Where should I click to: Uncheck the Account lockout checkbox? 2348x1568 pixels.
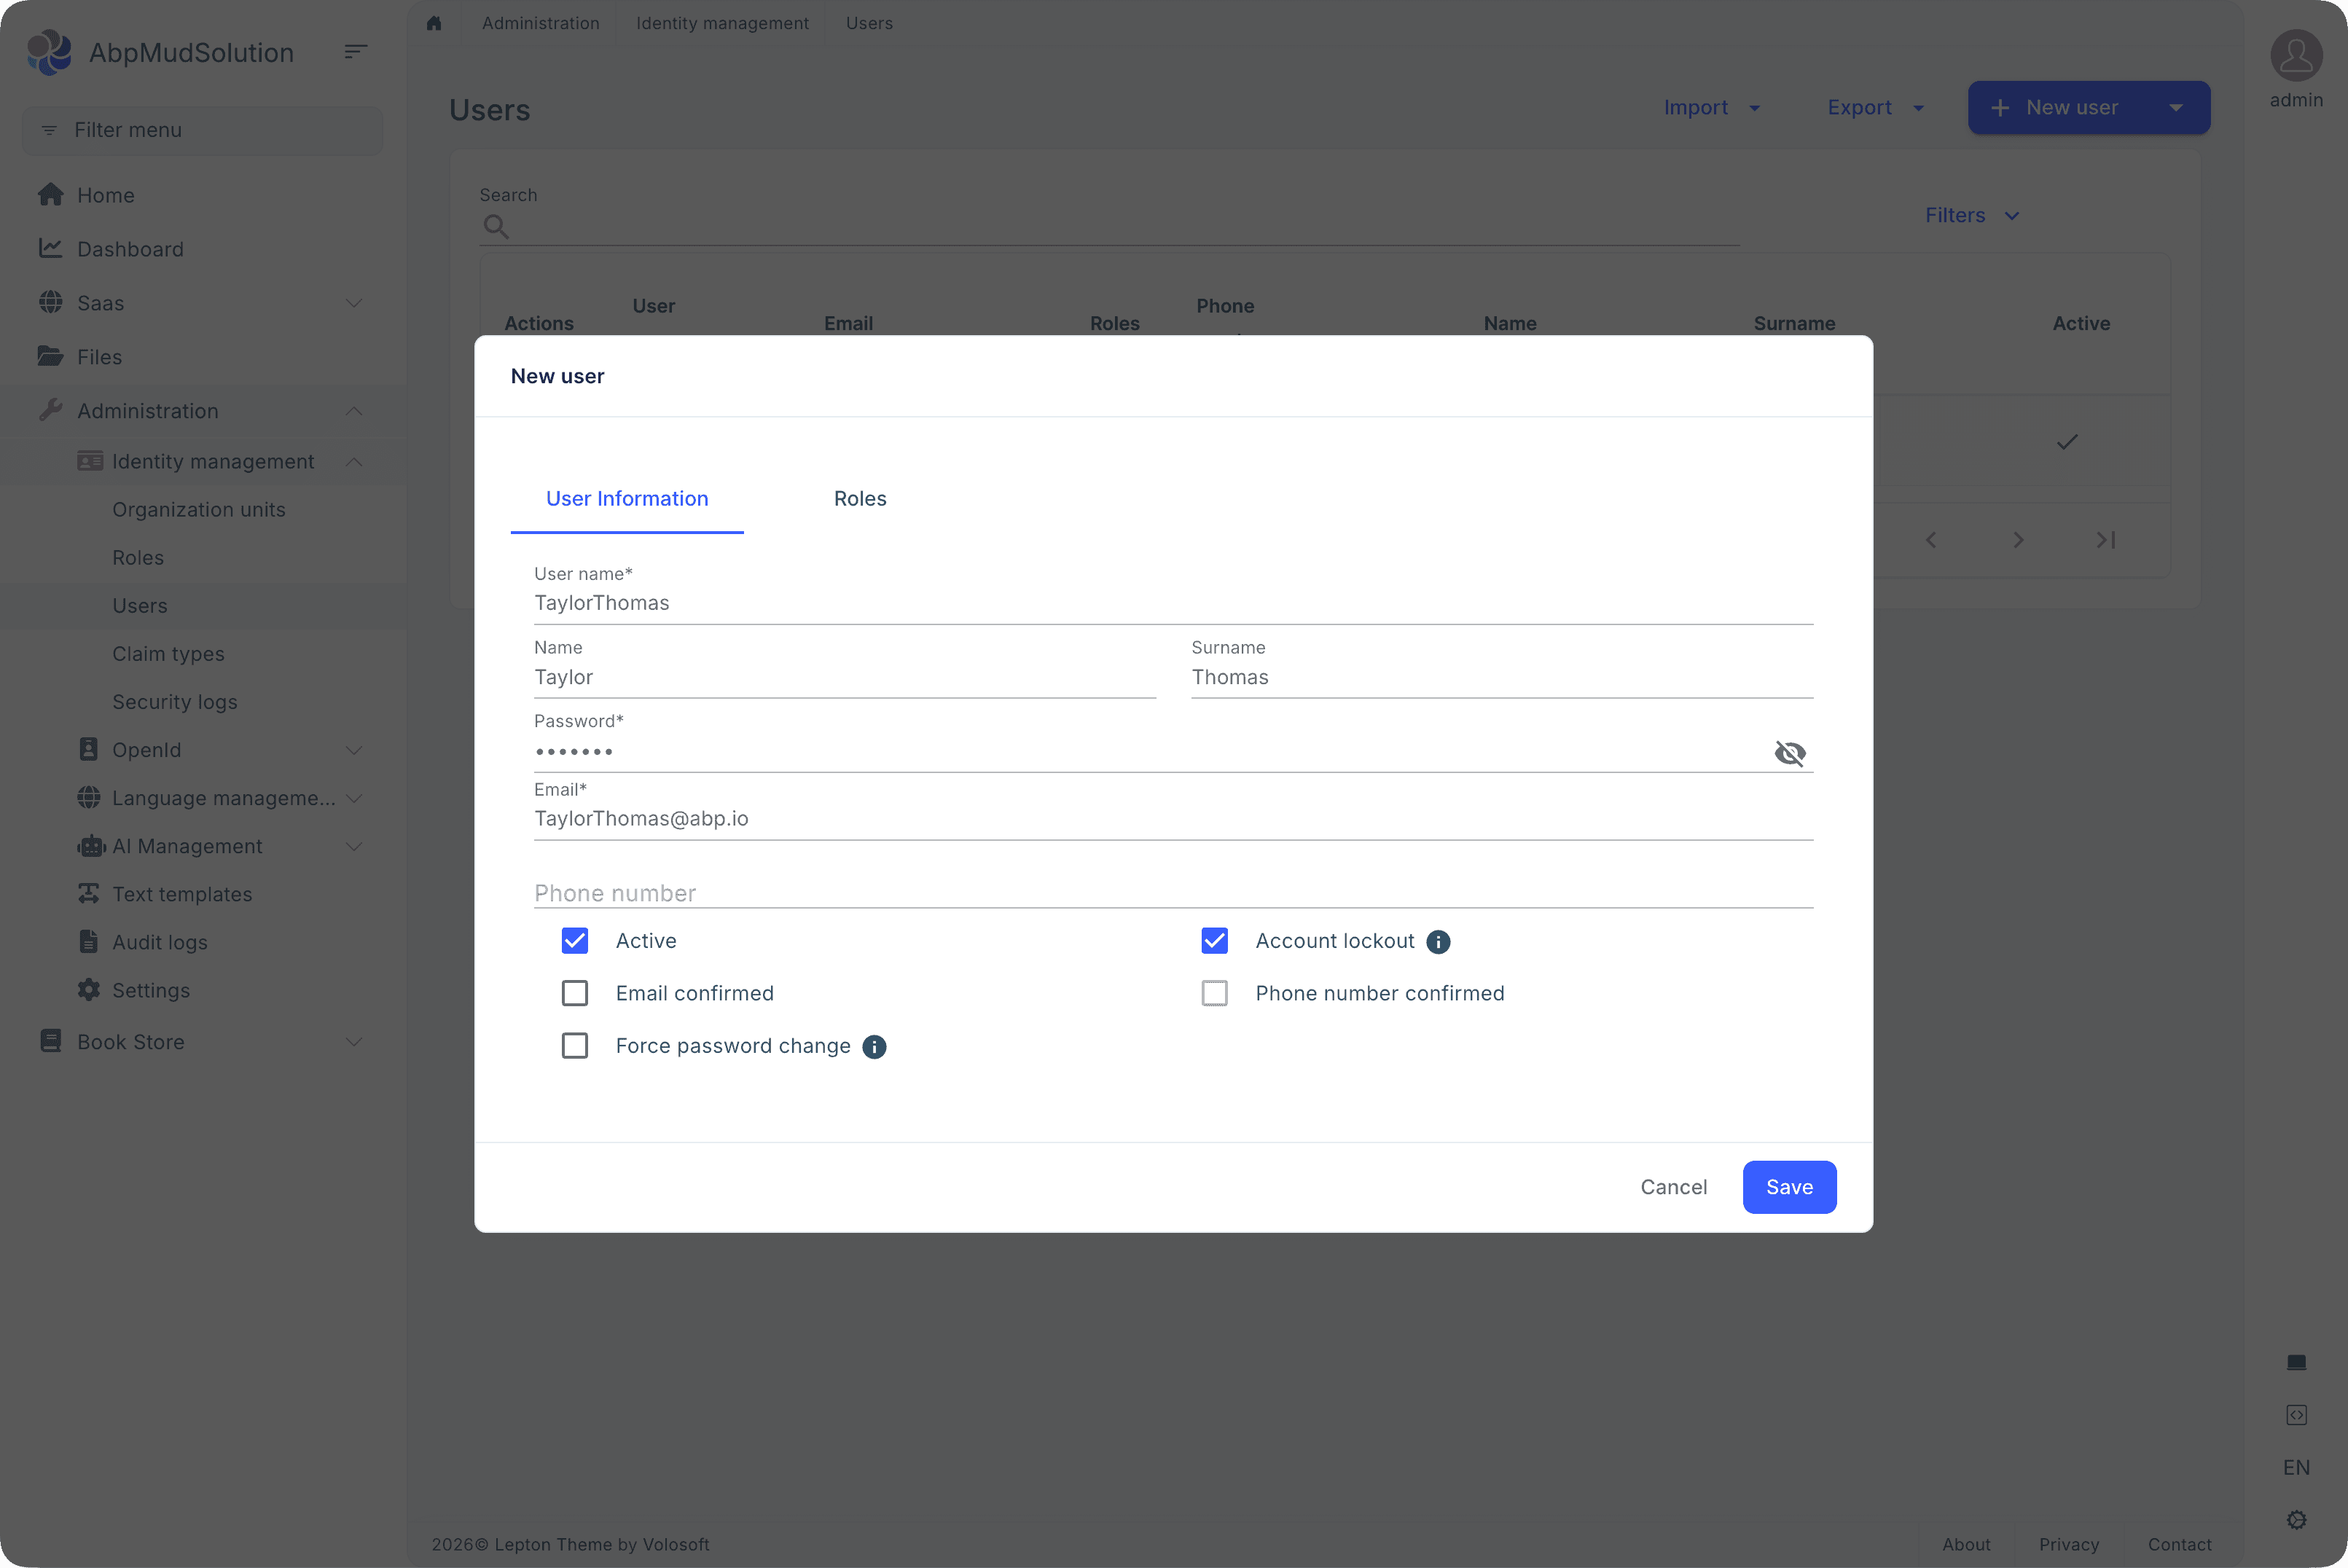click(x=1215, y=941)
